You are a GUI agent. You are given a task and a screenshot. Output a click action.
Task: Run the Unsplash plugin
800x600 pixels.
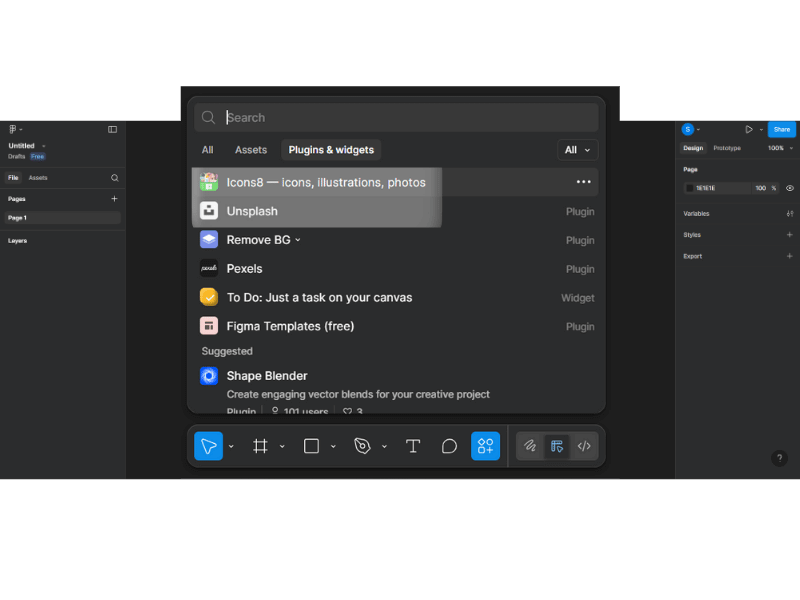pyautogui.click(x=398, y=211)
